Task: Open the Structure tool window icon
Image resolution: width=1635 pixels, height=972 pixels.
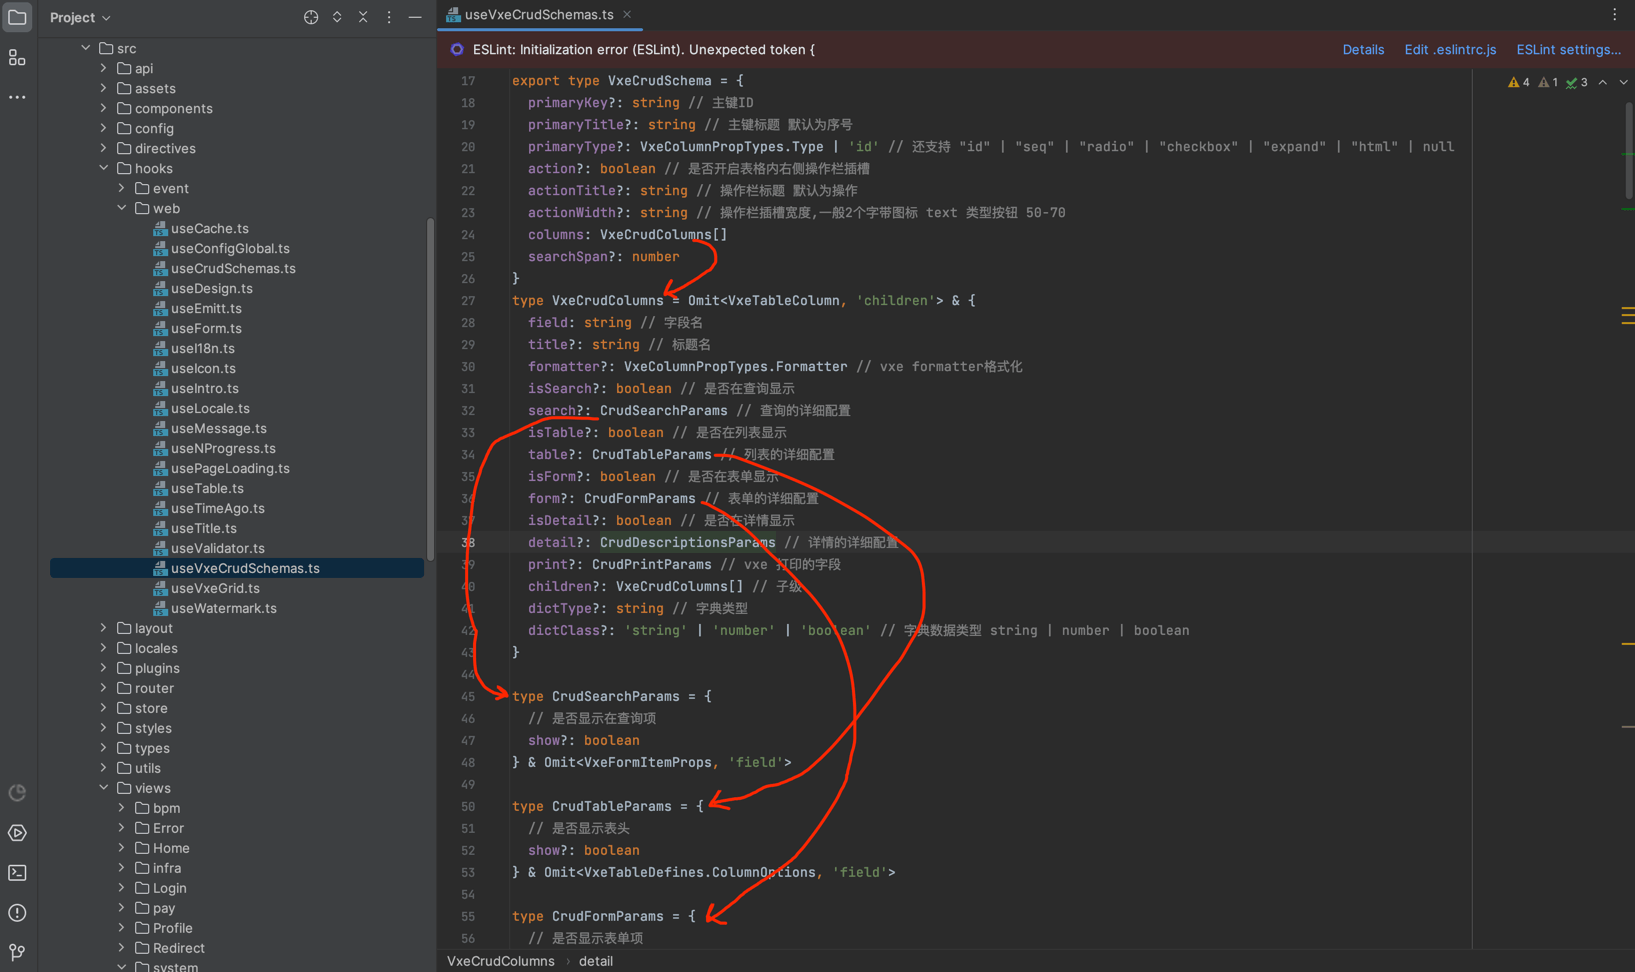Action: coord(17,58)
